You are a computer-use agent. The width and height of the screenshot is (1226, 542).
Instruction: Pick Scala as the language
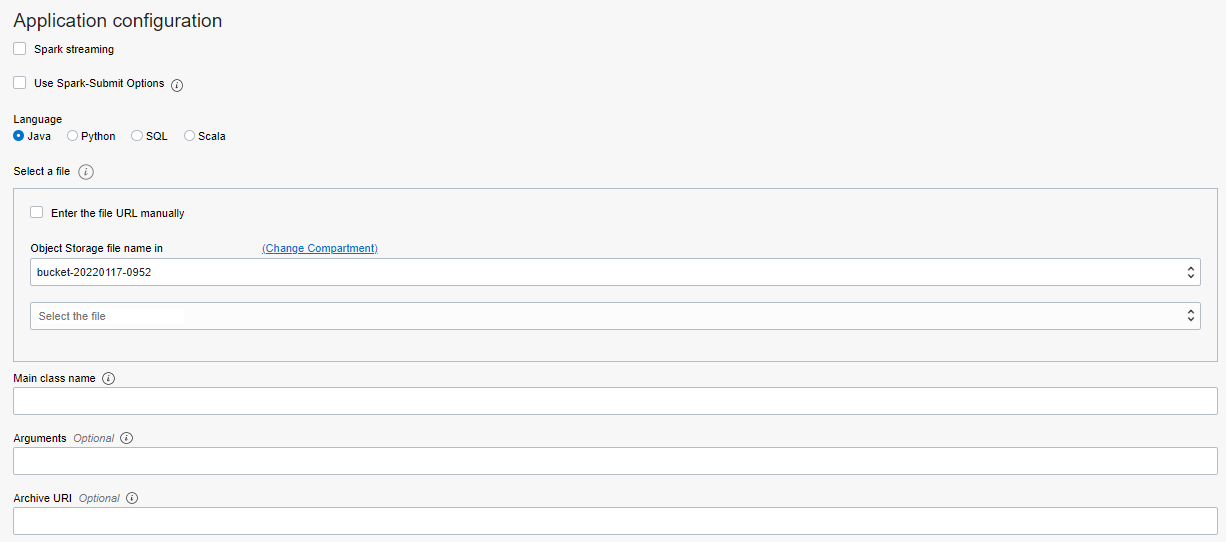pyautogui.click(x=189, y=136)
